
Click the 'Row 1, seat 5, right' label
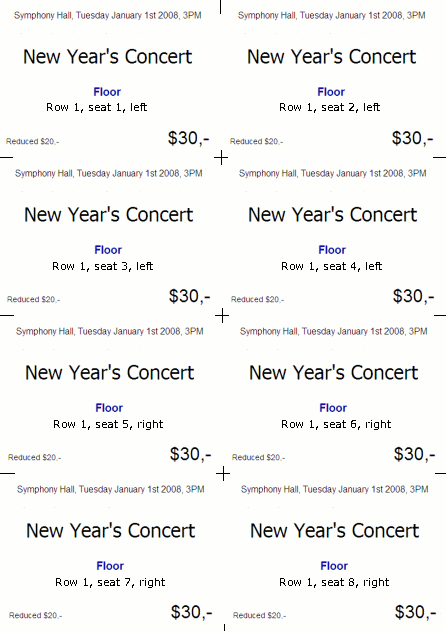point(108,424)
